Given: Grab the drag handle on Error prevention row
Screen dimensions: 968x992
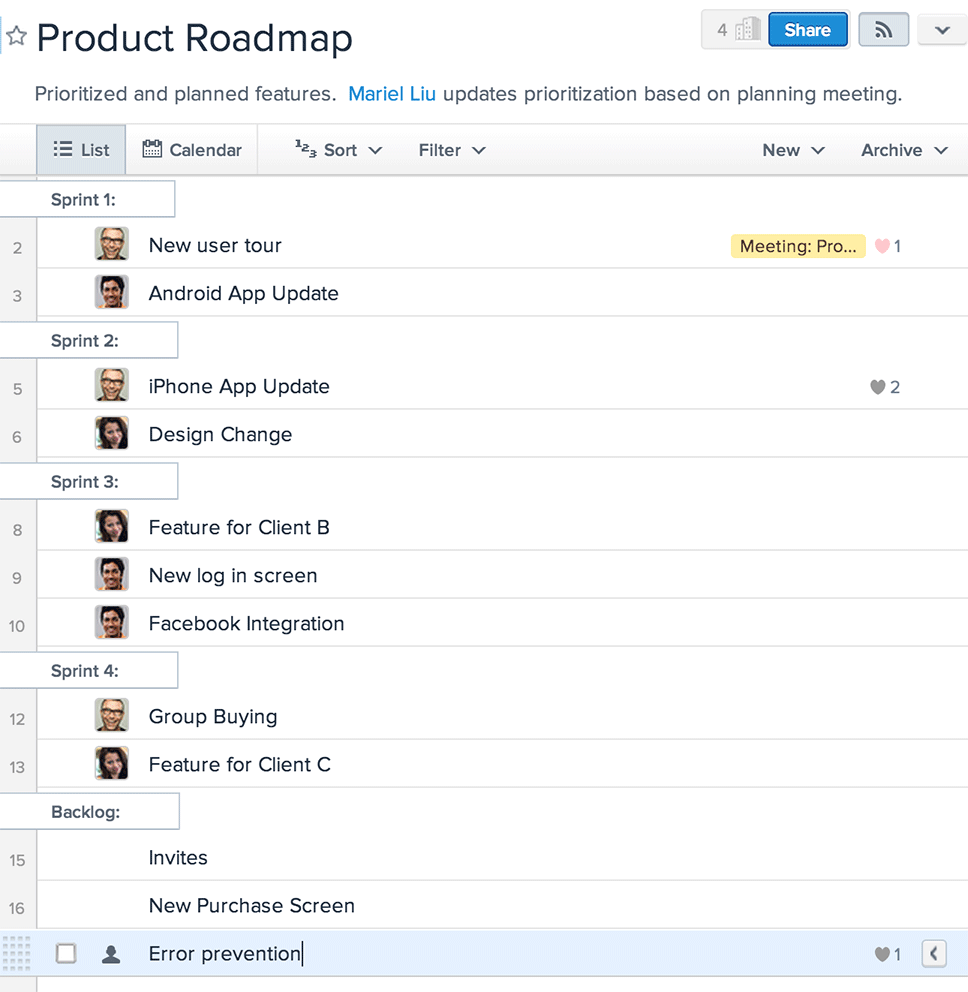Looking at the screenshot, I should [17, 953].
